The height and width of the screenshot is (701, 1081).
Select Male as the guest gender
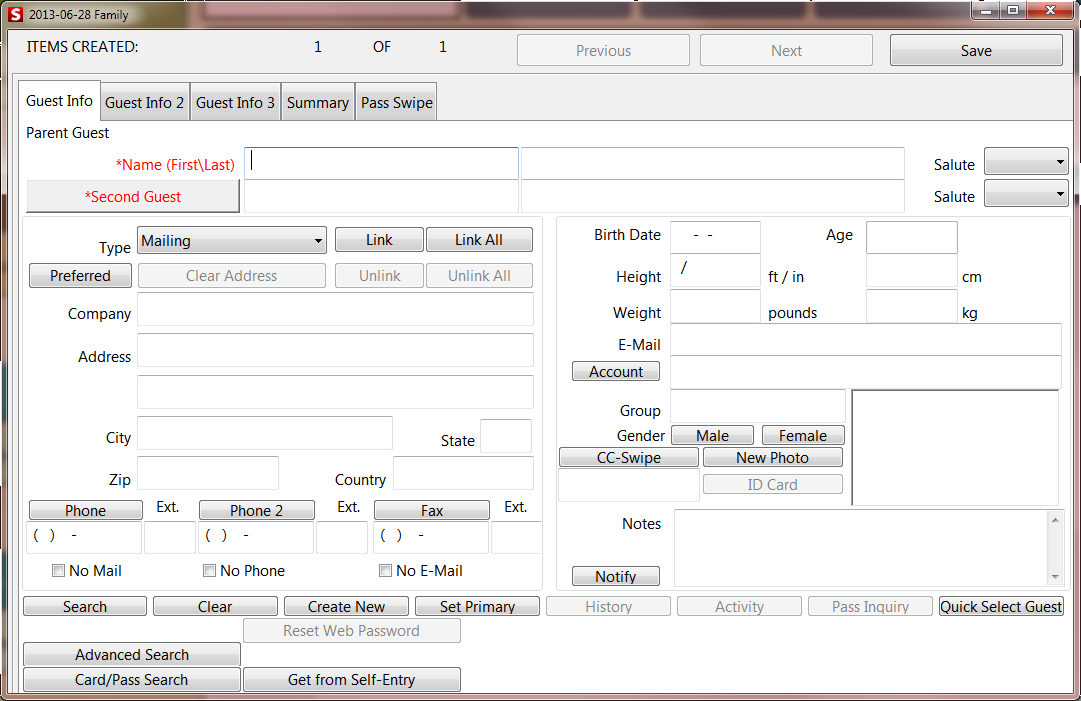(x=712, y=435)
